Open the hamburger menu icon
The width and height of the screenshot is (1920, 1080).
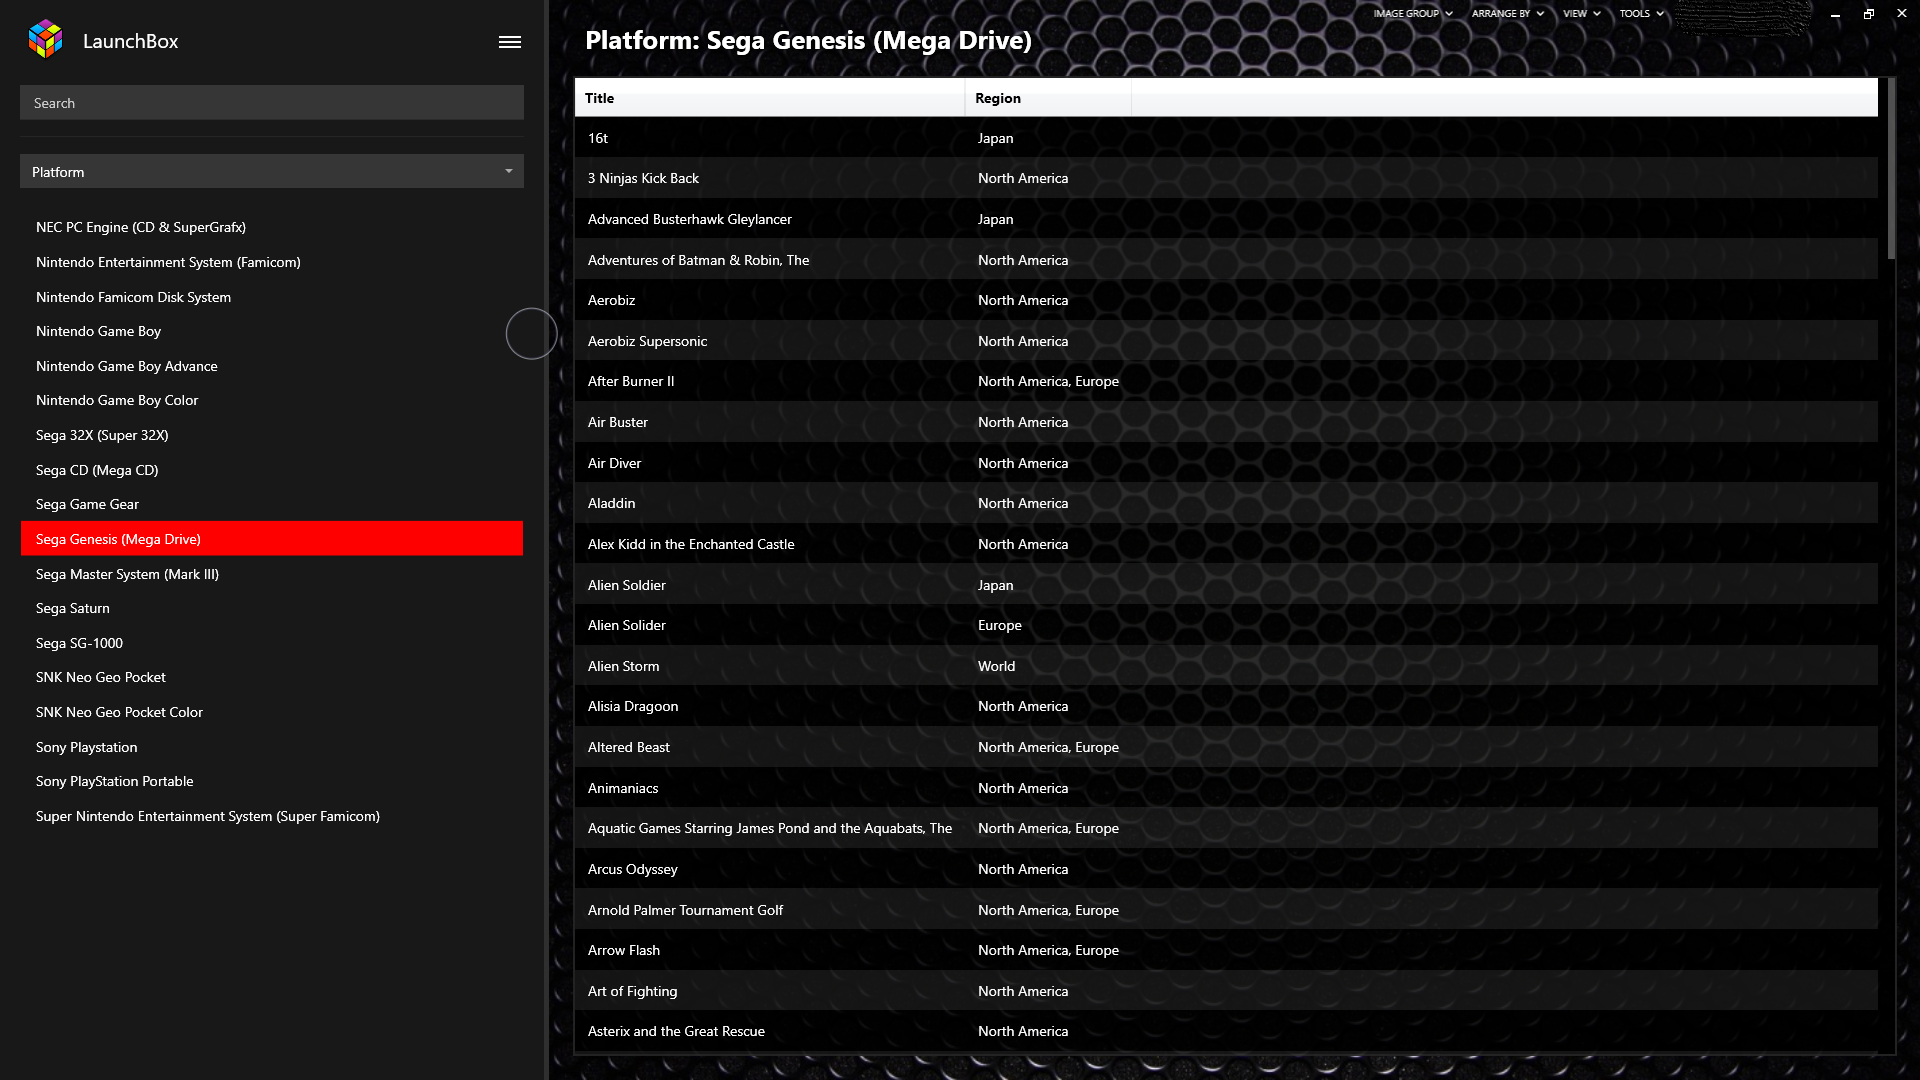[x=510, y=42]
